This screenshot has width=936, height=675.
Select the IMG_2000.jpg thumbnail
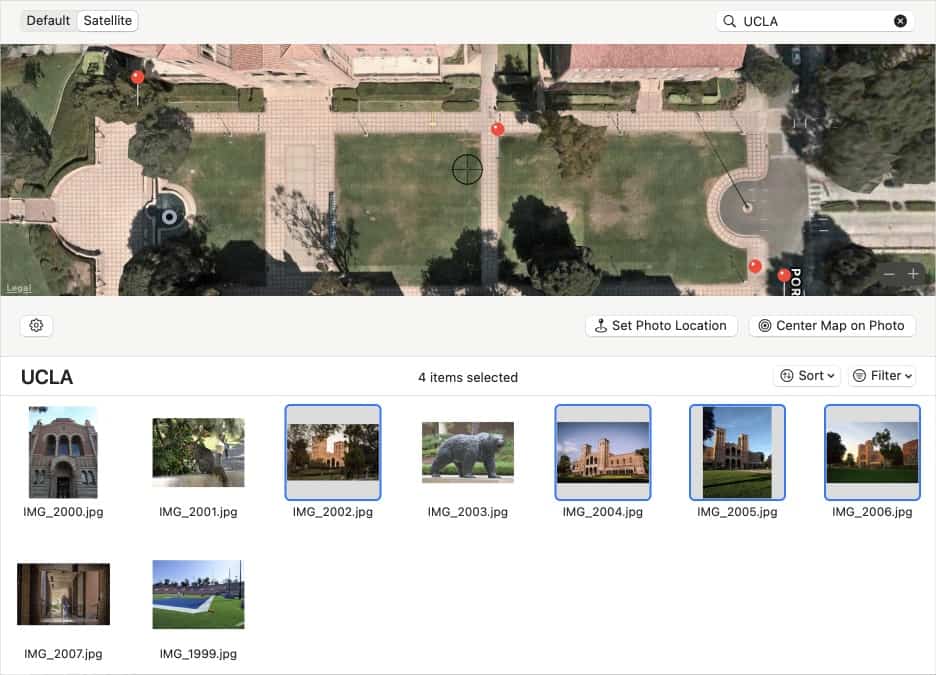pos(63,452)
